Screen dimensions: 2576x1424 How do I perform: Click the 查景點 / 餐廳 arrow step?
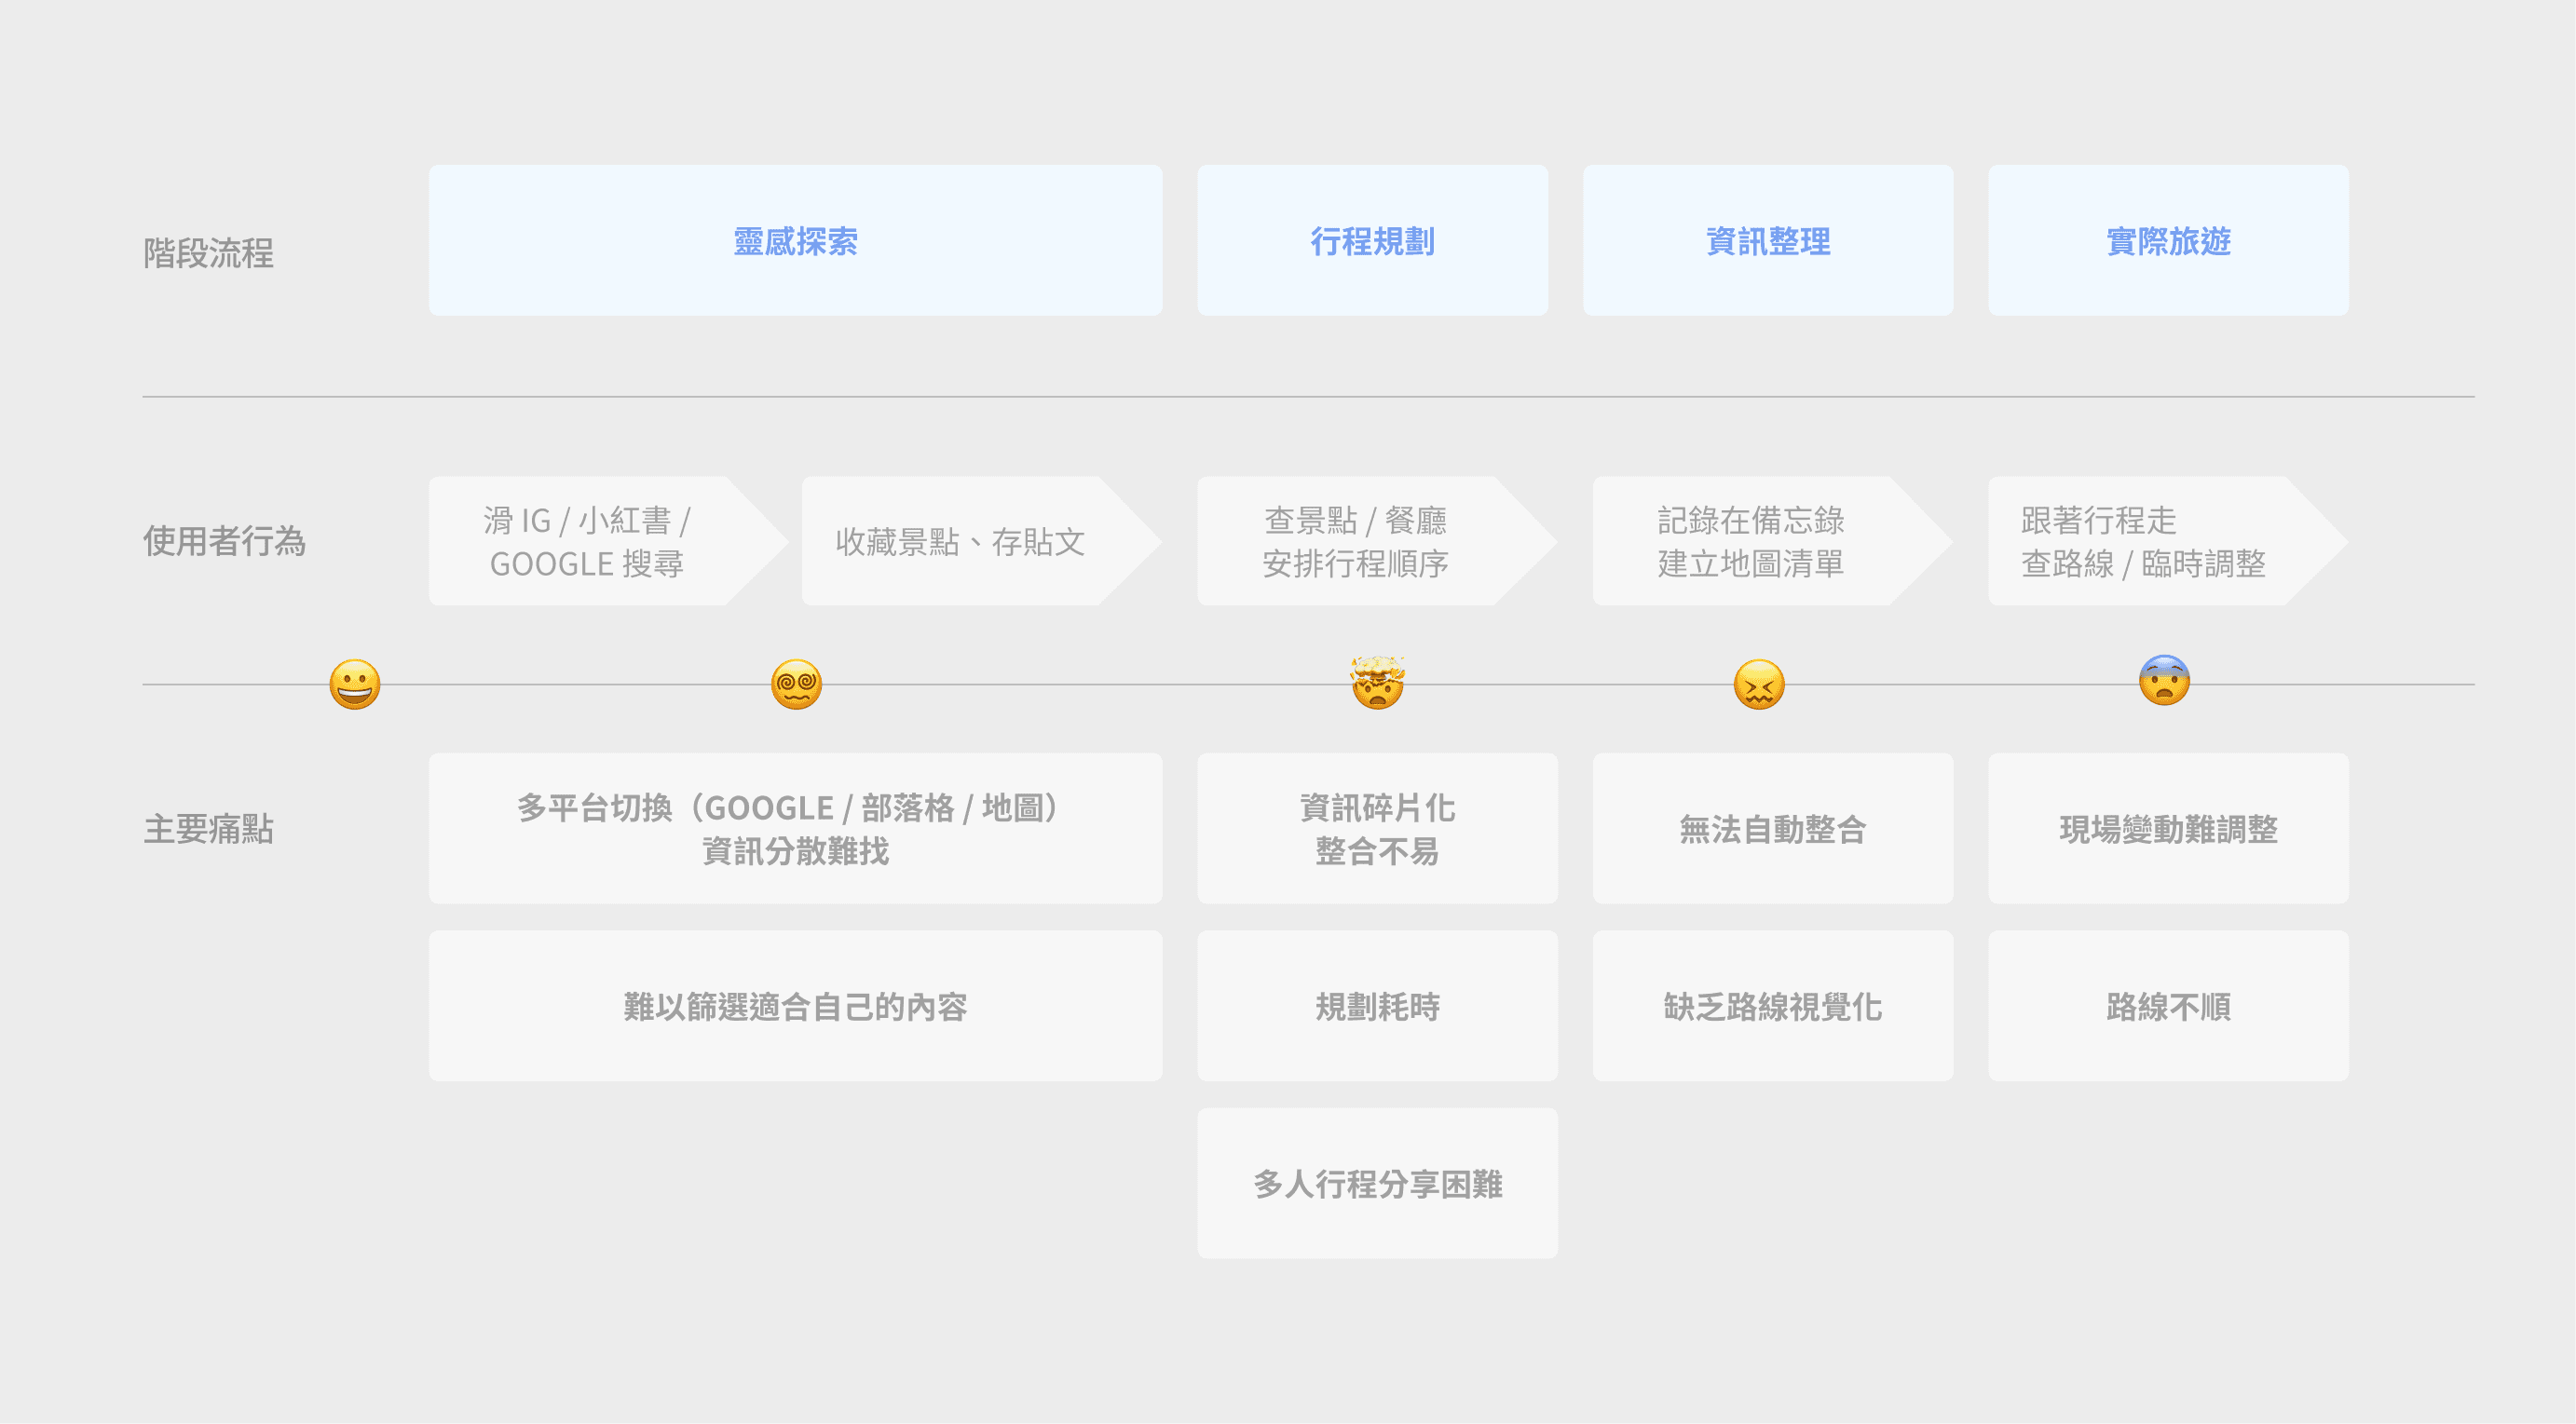(x=1355, y=541)
